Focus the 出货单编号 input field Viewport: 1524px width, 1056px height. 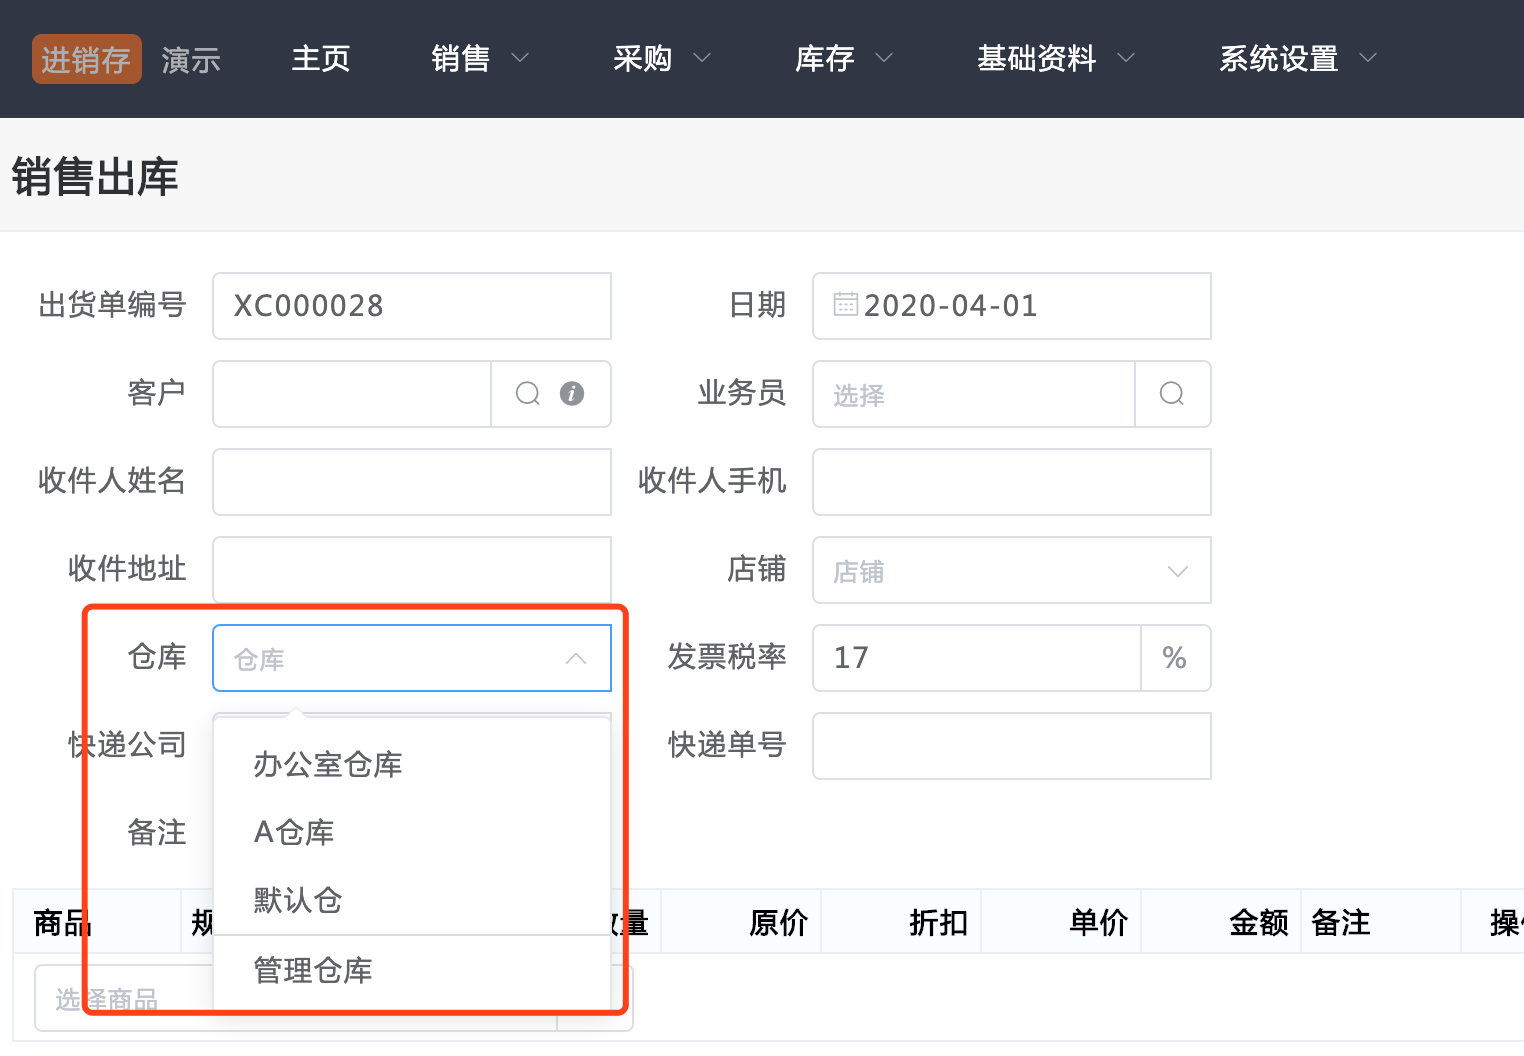pyautogui.click(x=411, y=306)
